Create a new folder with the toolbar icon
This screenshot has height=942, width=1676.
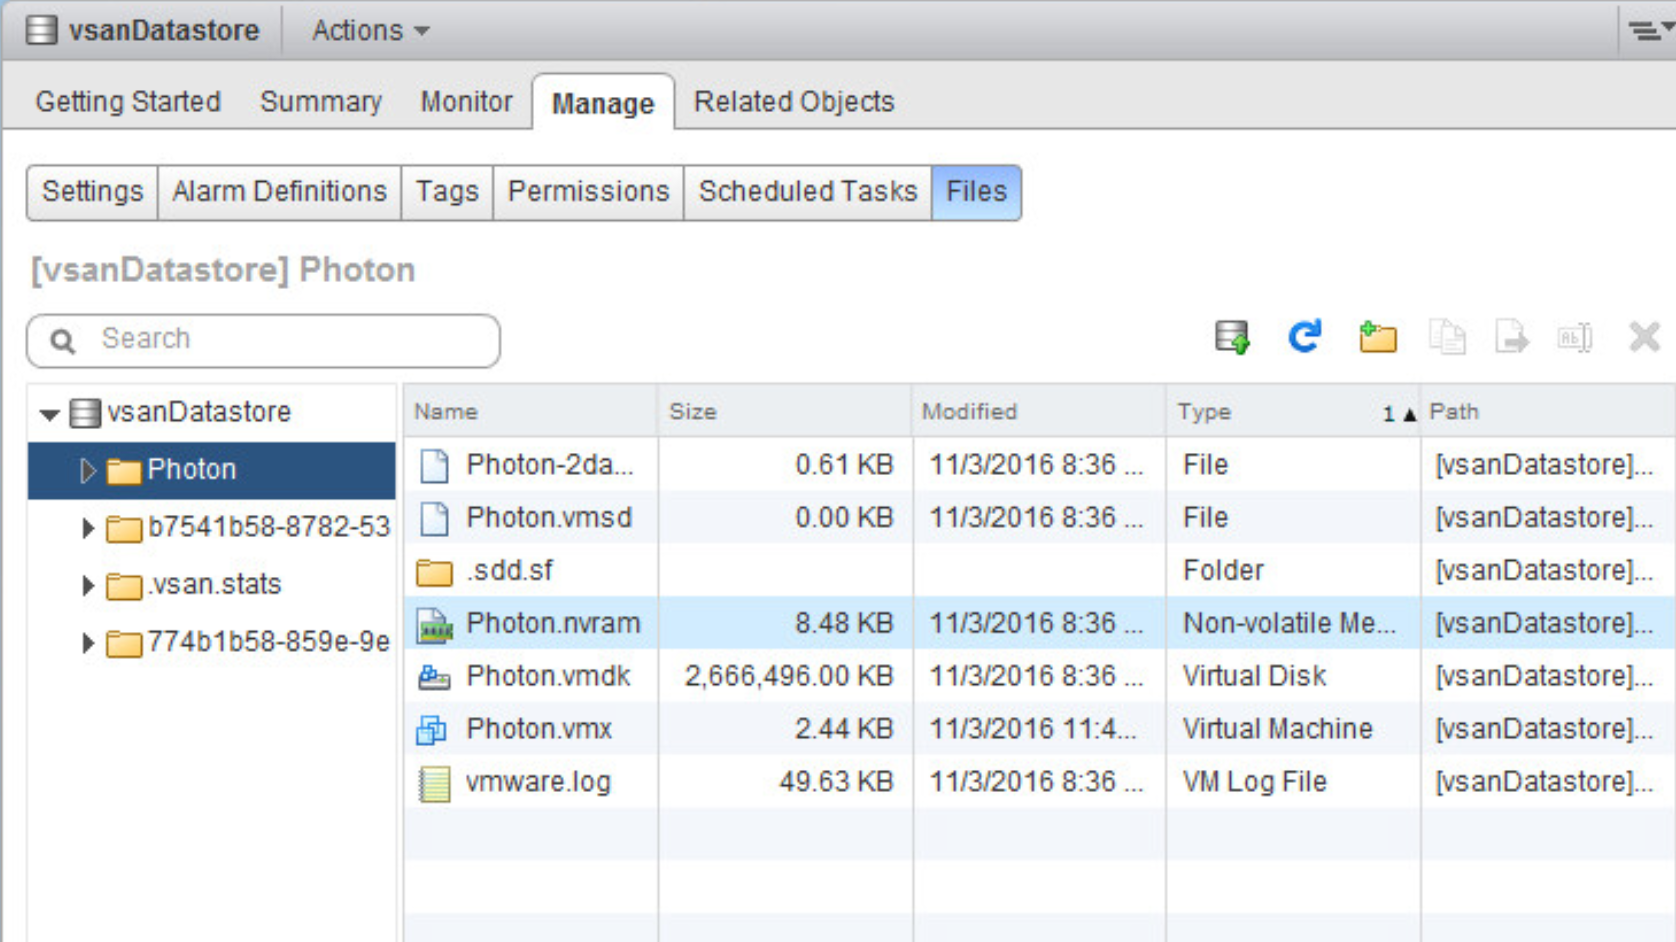tap(1377, 338)
